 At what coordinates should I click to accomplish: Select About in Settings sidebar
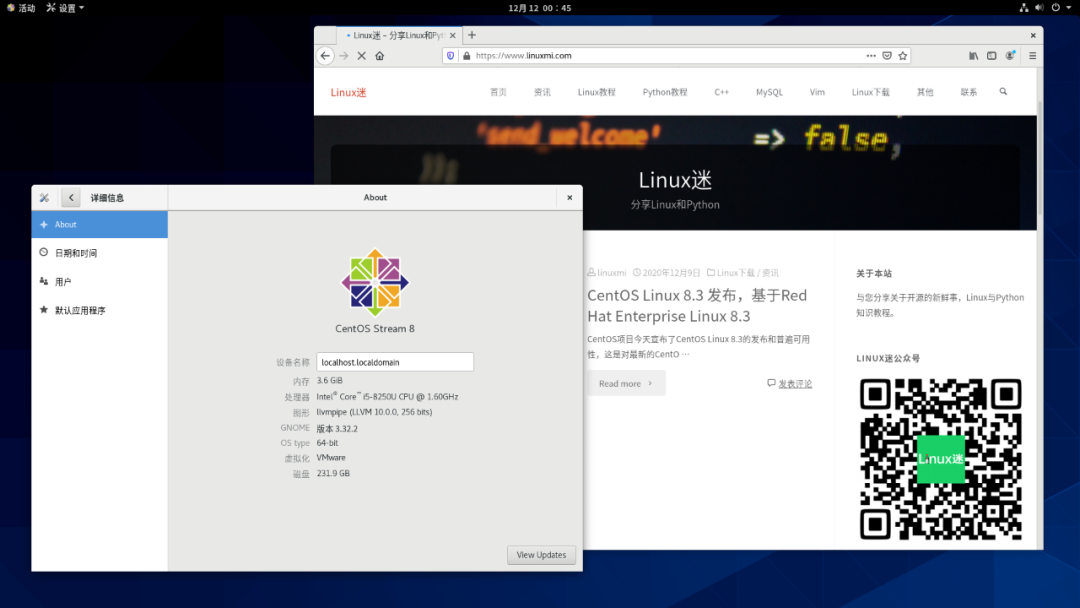99,224
